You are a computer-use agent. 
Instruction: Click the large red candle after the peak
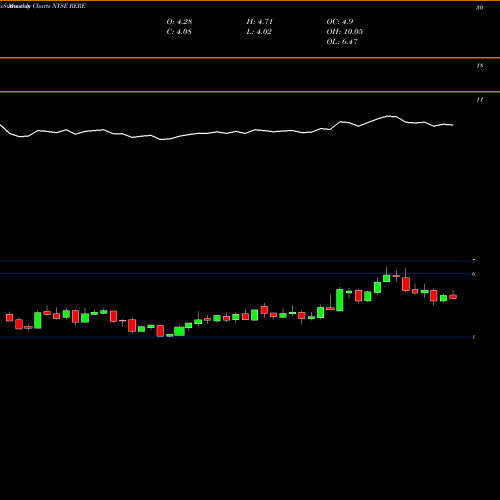pos(406,284)
